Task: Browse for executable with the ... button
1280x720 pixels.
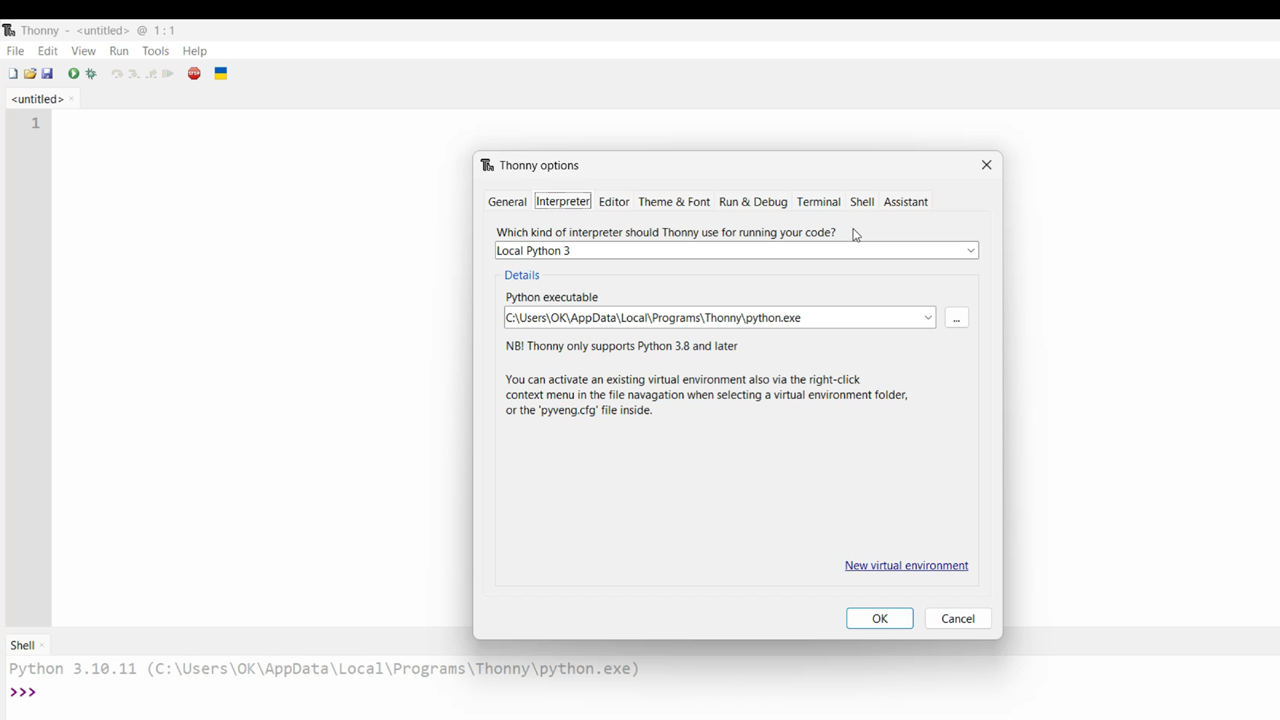Action: tap(957, 318)
